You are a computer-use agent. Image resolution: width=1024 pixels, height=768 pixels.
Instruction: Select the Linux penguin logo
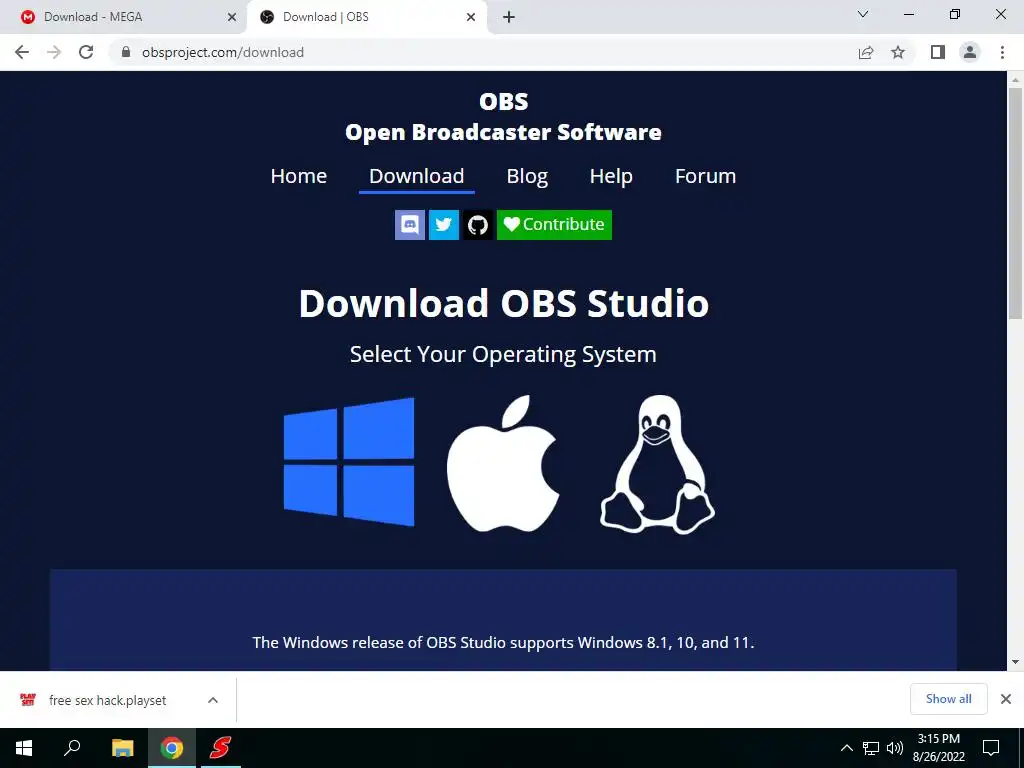pyautogui.click(x=657, y=464)
